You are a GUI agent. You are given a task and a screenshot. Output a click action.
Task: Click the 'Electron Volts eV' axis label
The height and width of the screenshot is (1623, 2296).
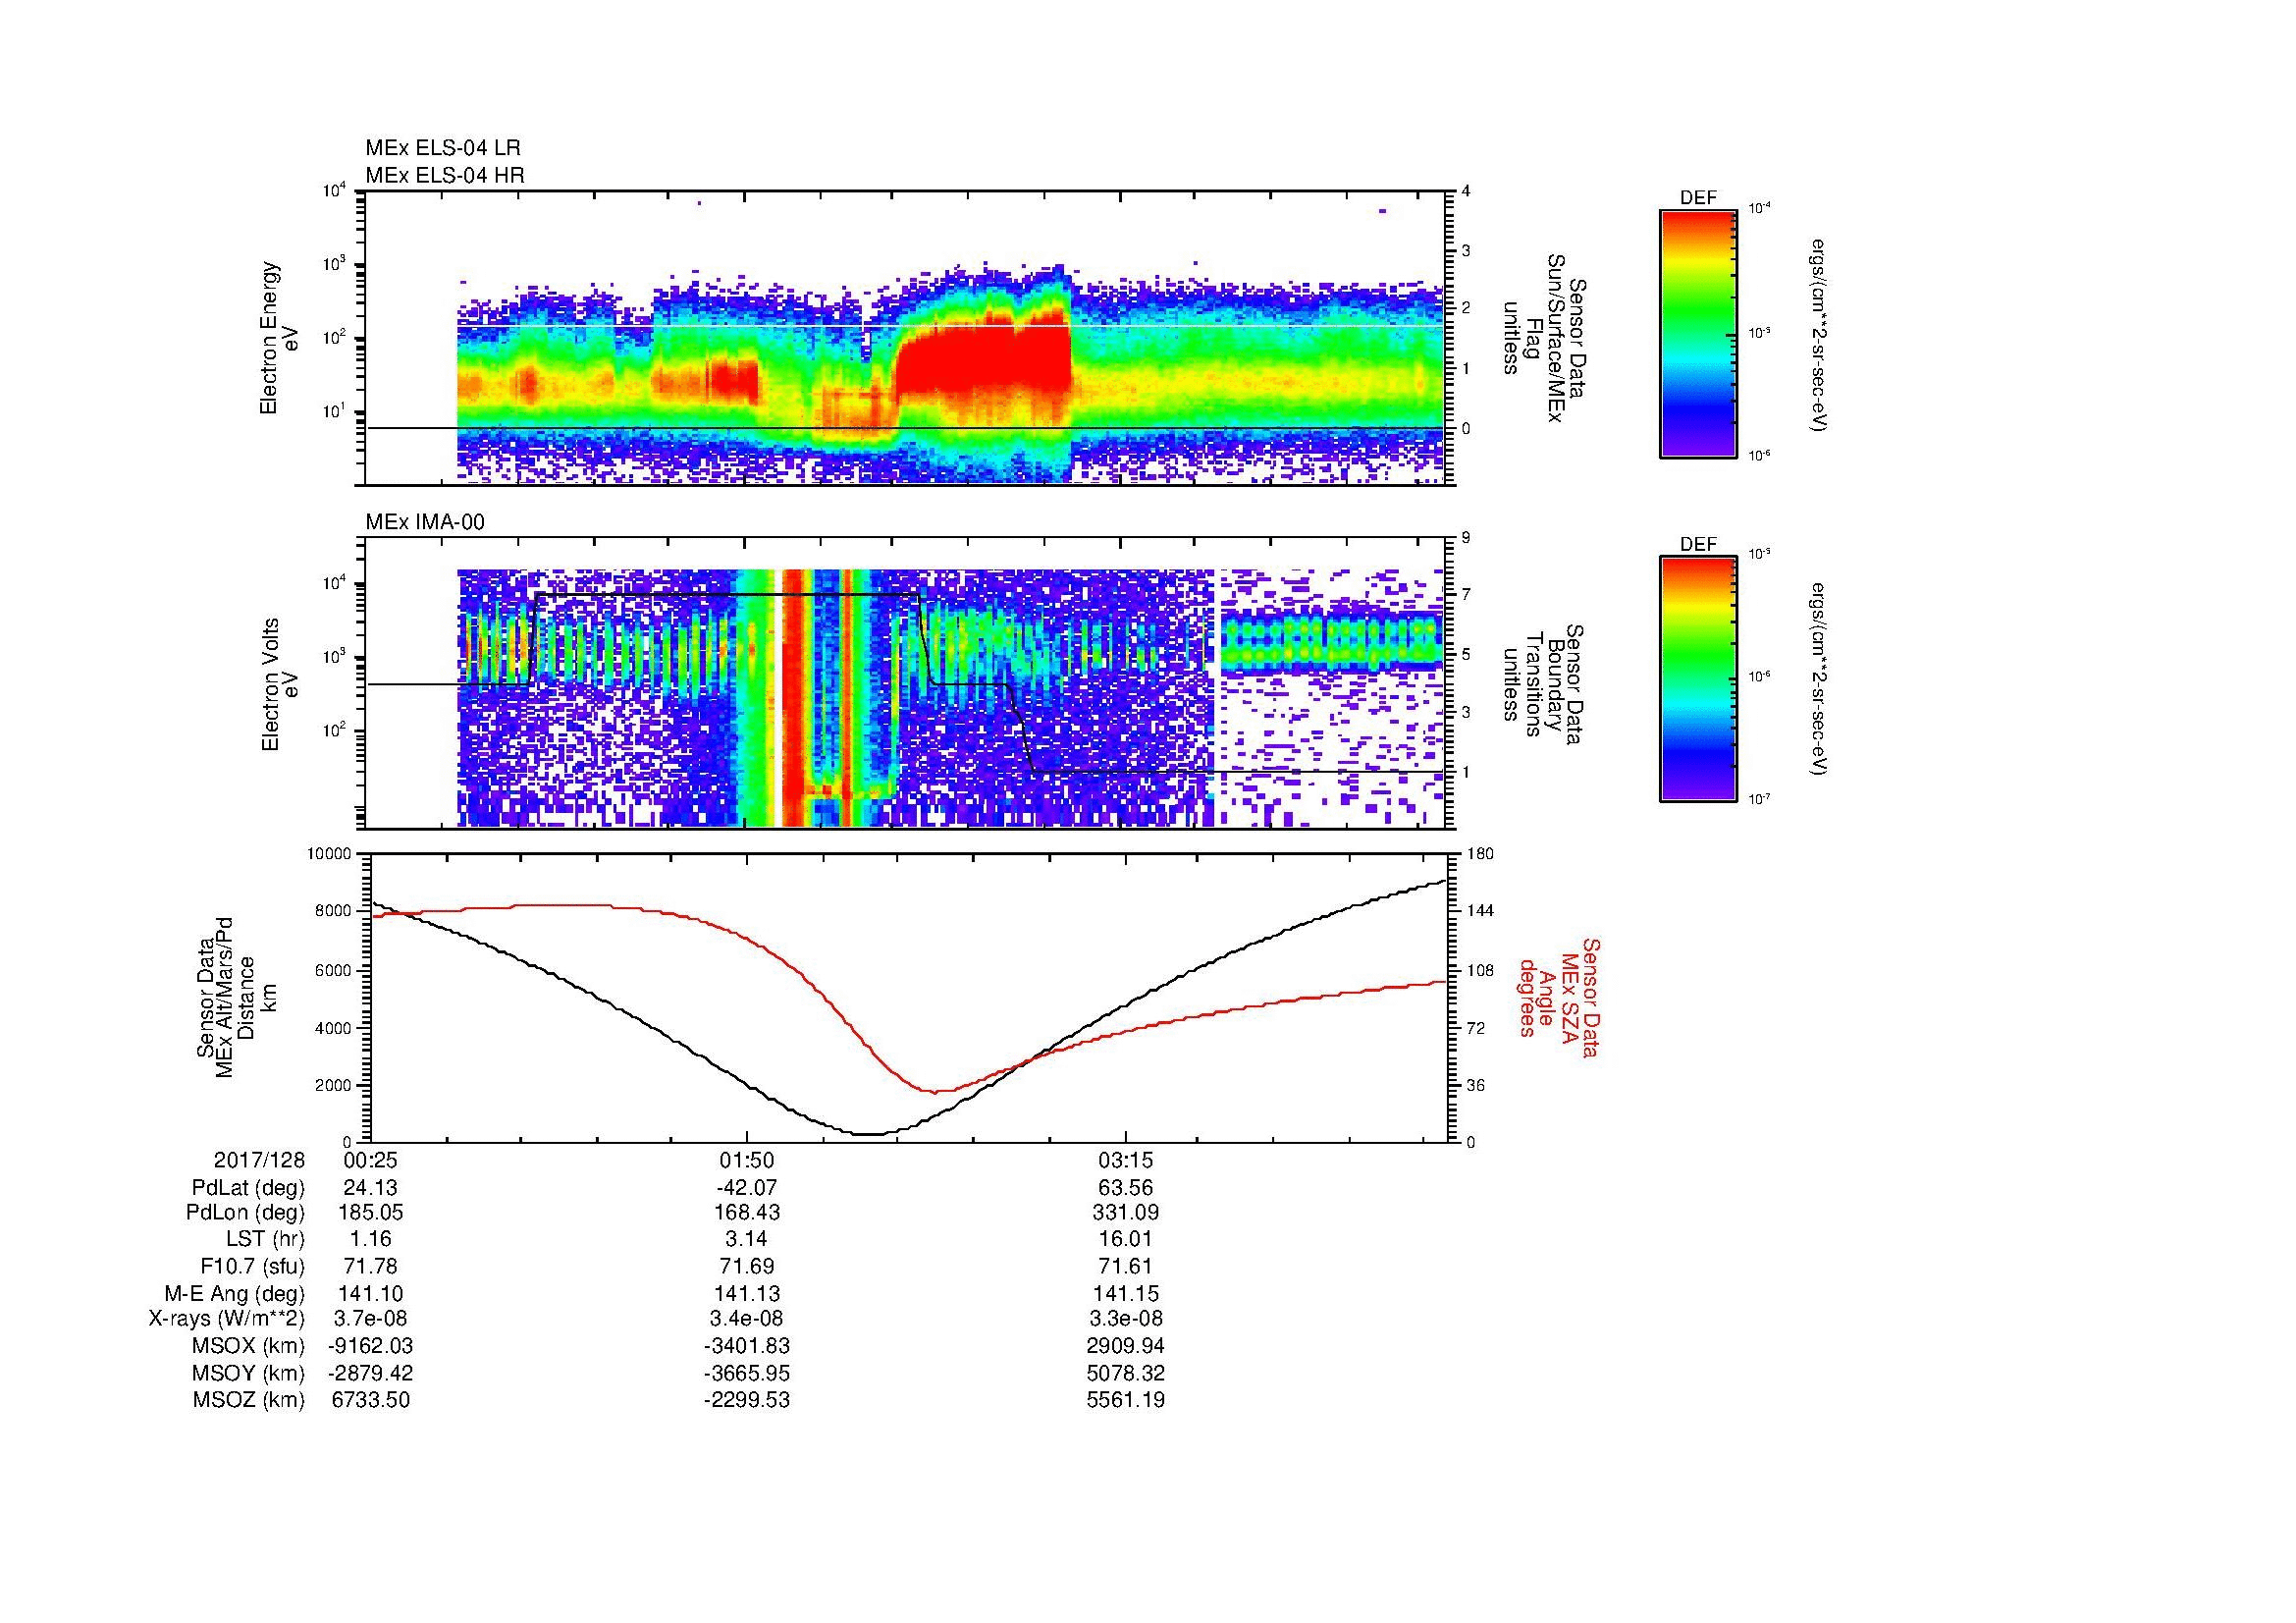(x=280, y=685)
